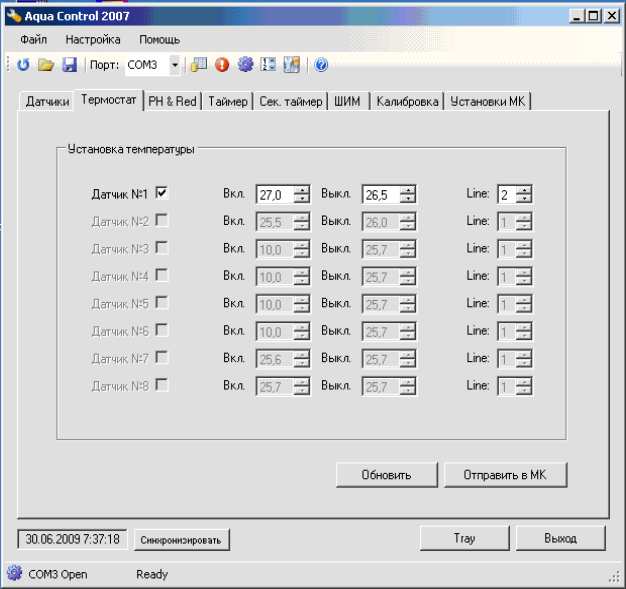Click the blue help question mark icon
The height and width of the screenshot is (589, 626).
click(321, 65)
